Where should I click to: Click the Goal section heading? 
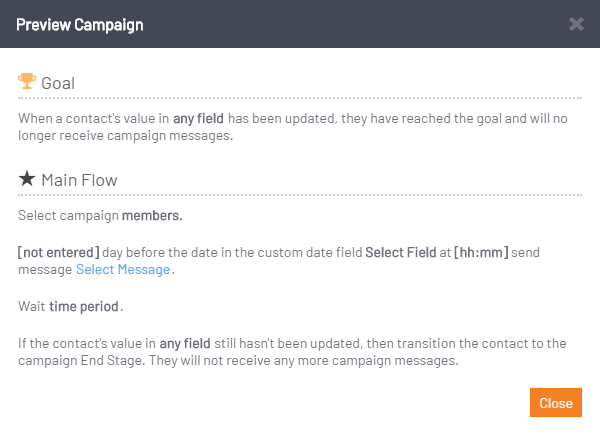coord(58,83)
